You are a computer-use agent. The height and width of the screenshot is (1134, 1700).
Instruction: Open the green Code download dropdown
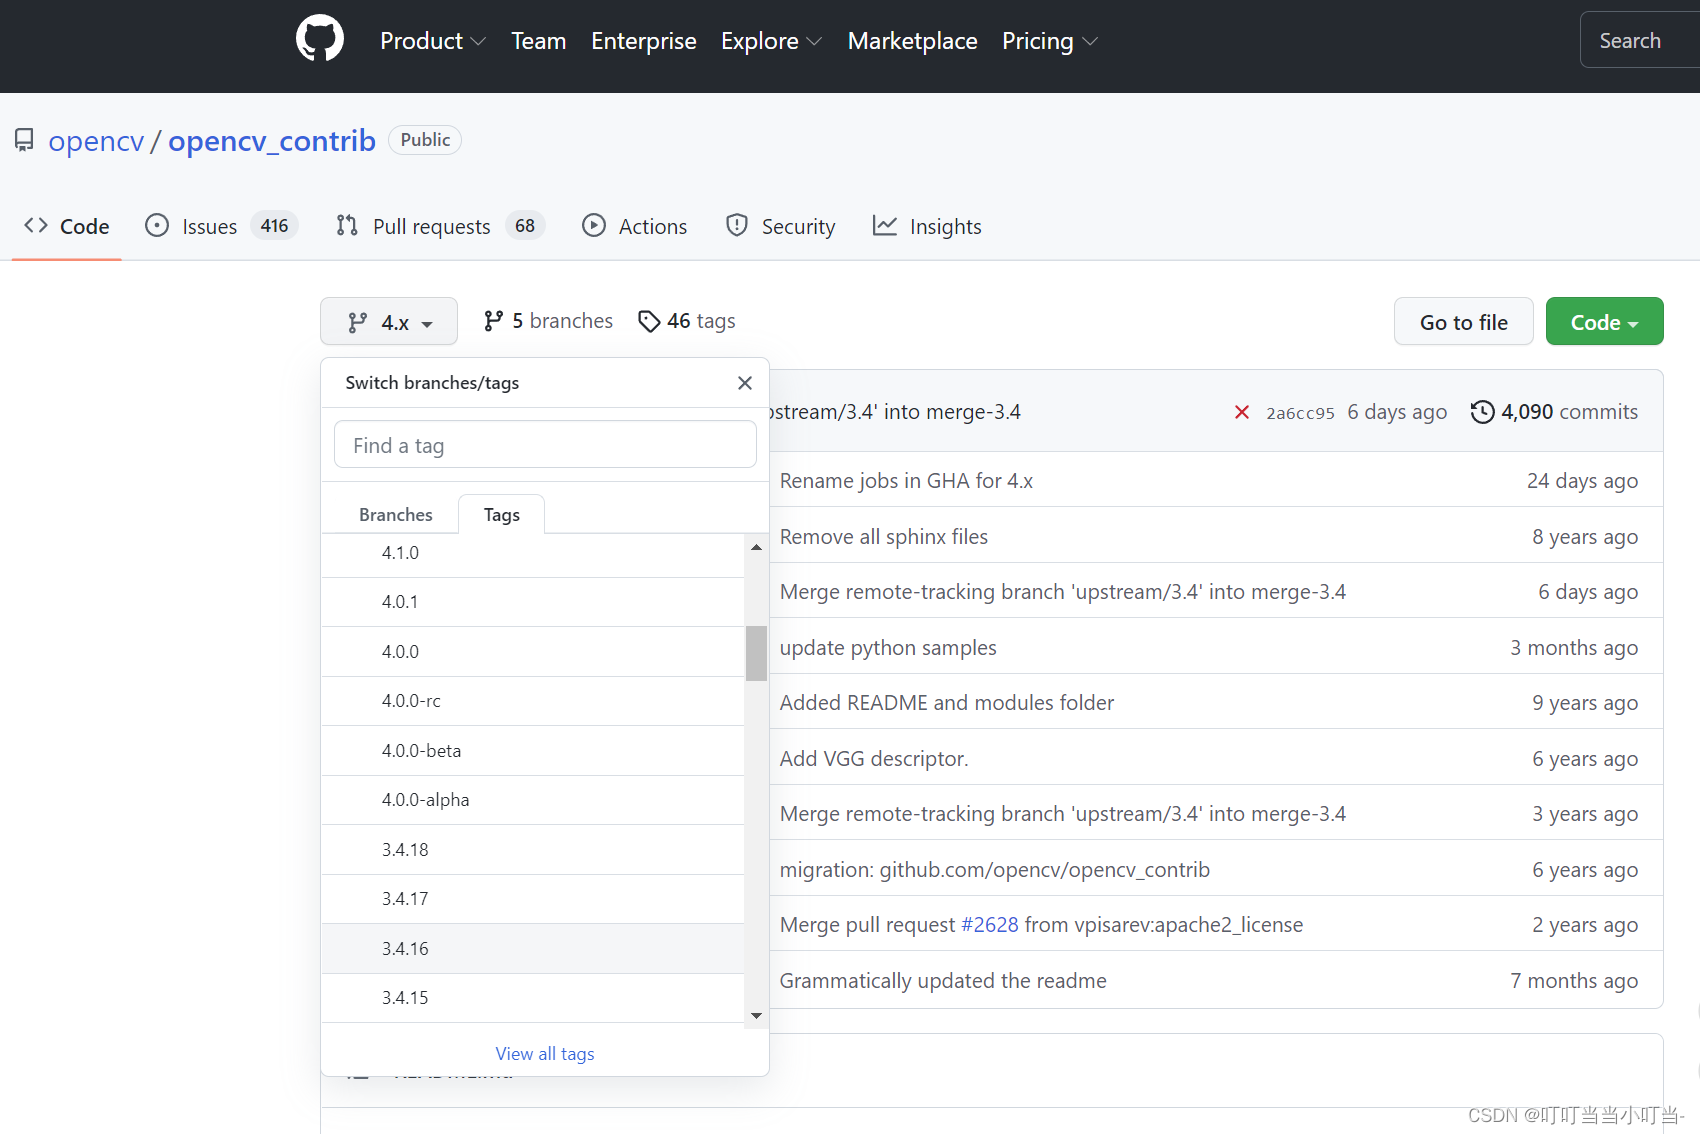click(1604, 322)
